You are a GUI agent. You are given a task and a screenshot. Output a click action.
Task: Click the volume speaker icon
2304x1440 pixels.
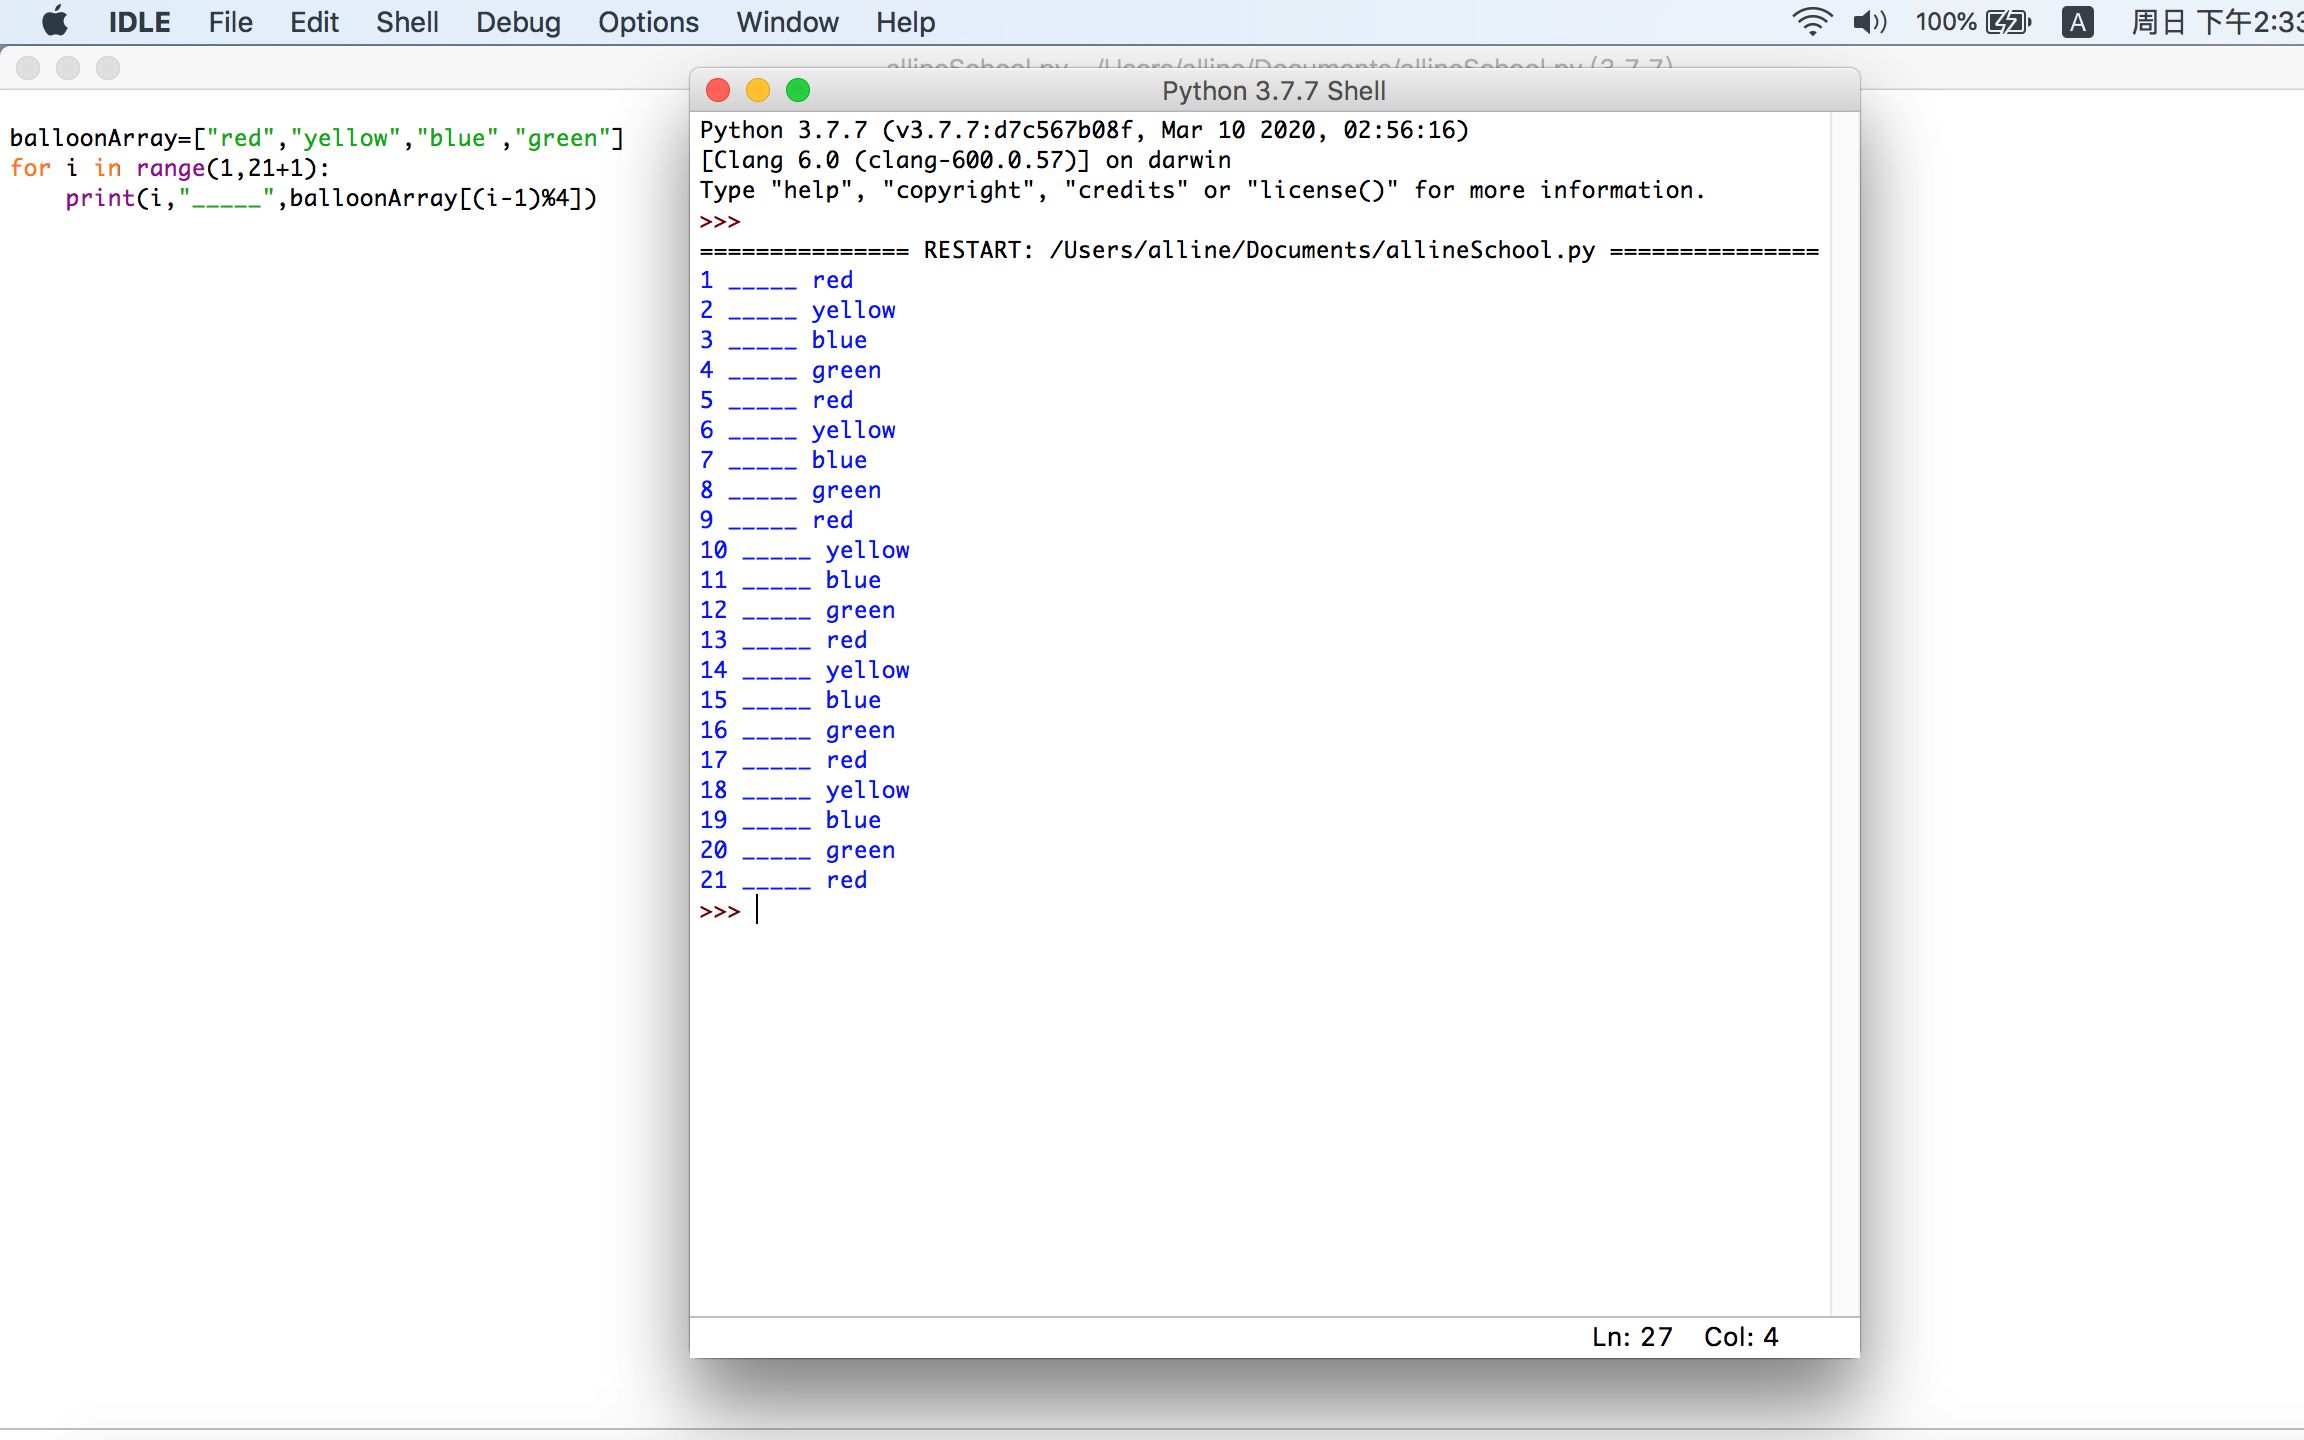[x=1868, y=21]
